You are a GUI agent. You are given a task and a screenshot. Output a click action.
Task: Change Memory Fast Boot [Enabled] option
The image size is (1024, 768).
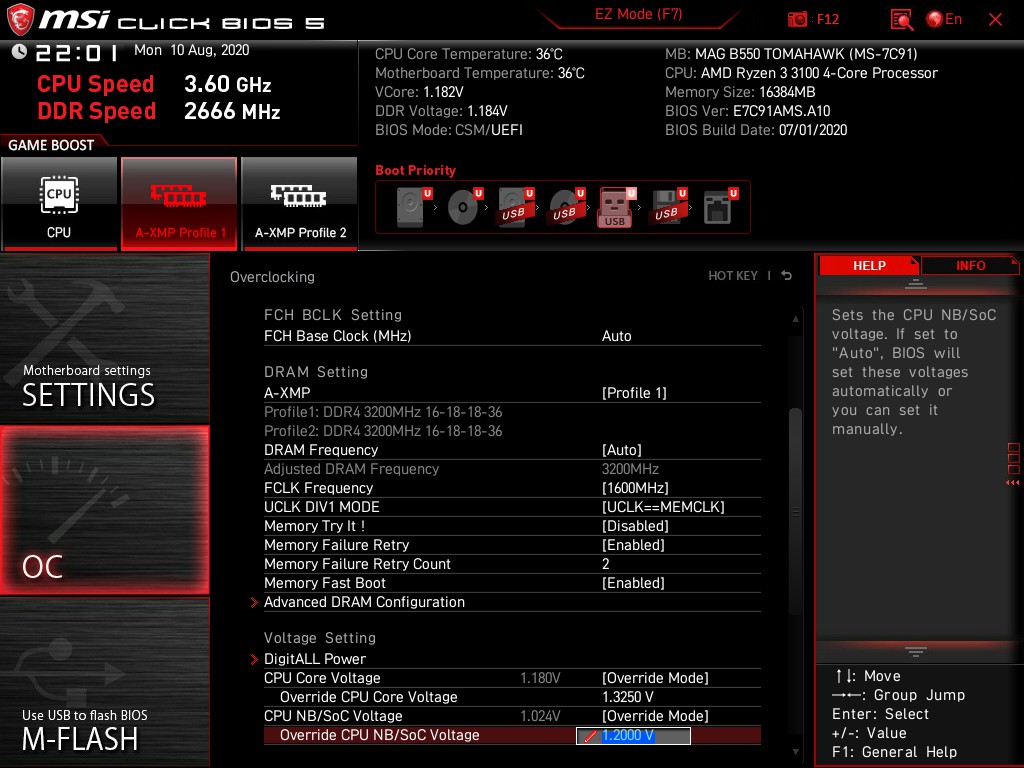tap(633, 583)
